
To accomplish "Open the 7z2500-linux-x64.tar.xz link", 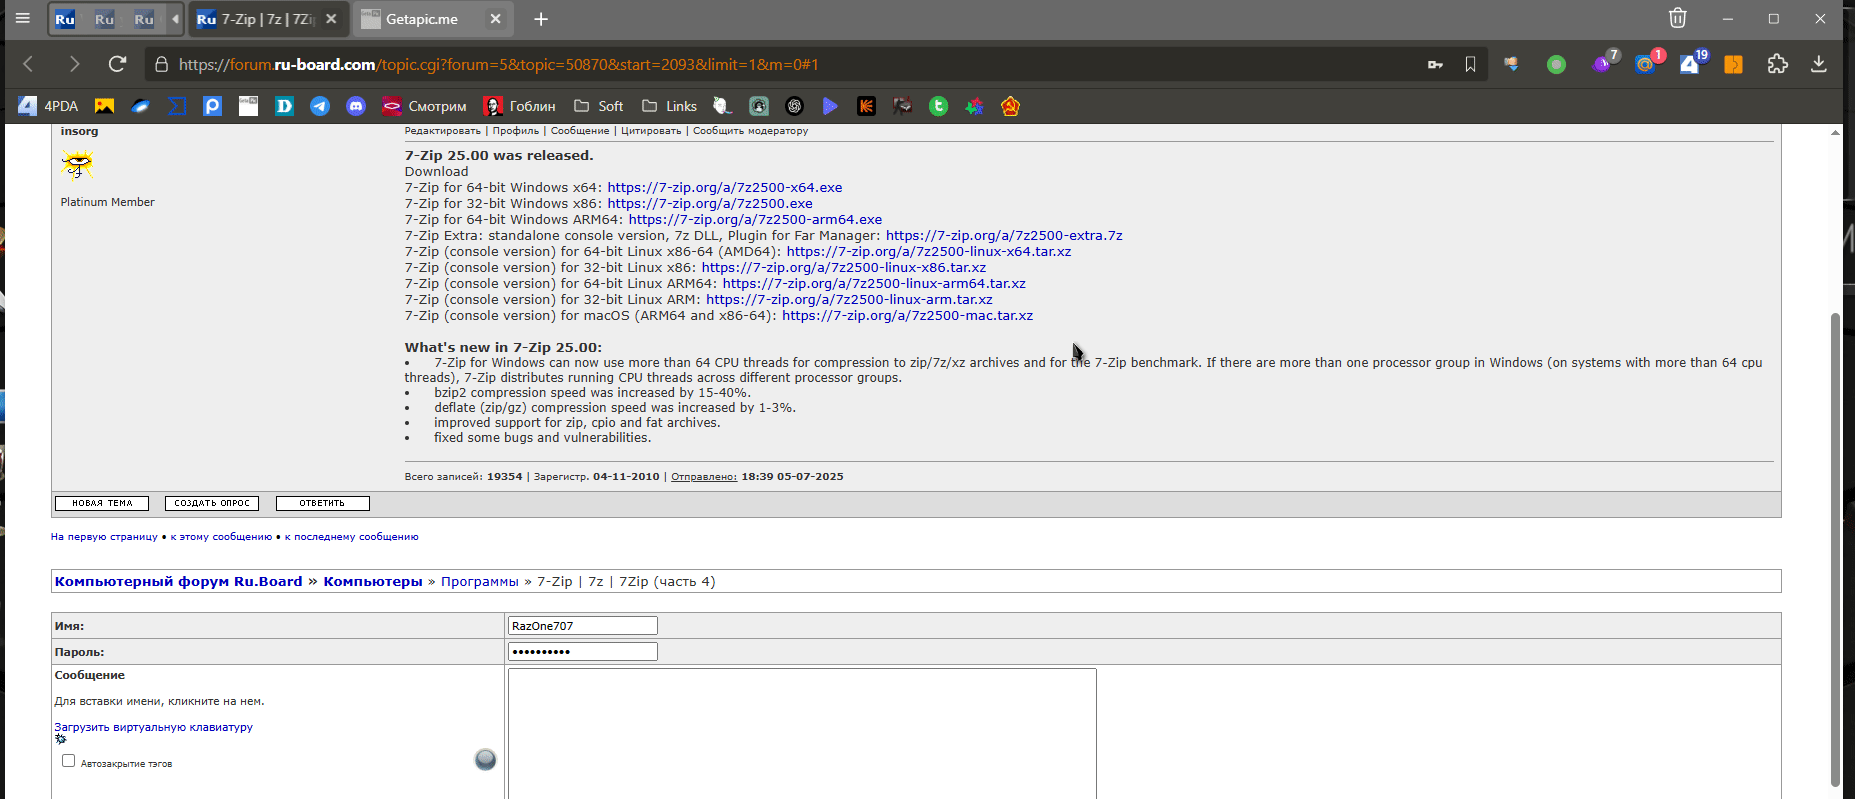I will (929, 251).
